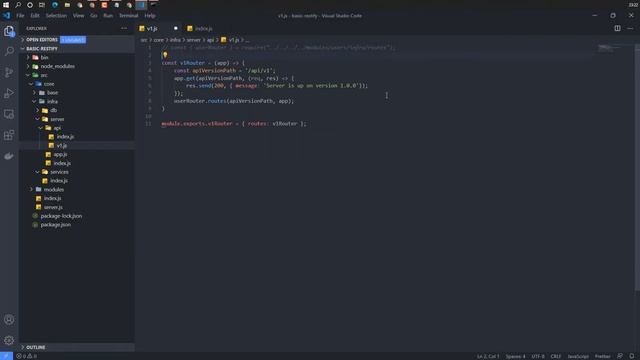Click the Ln 2, Col 1 cursor position
This screenshot has width=640, height=360.
(488, 356)
